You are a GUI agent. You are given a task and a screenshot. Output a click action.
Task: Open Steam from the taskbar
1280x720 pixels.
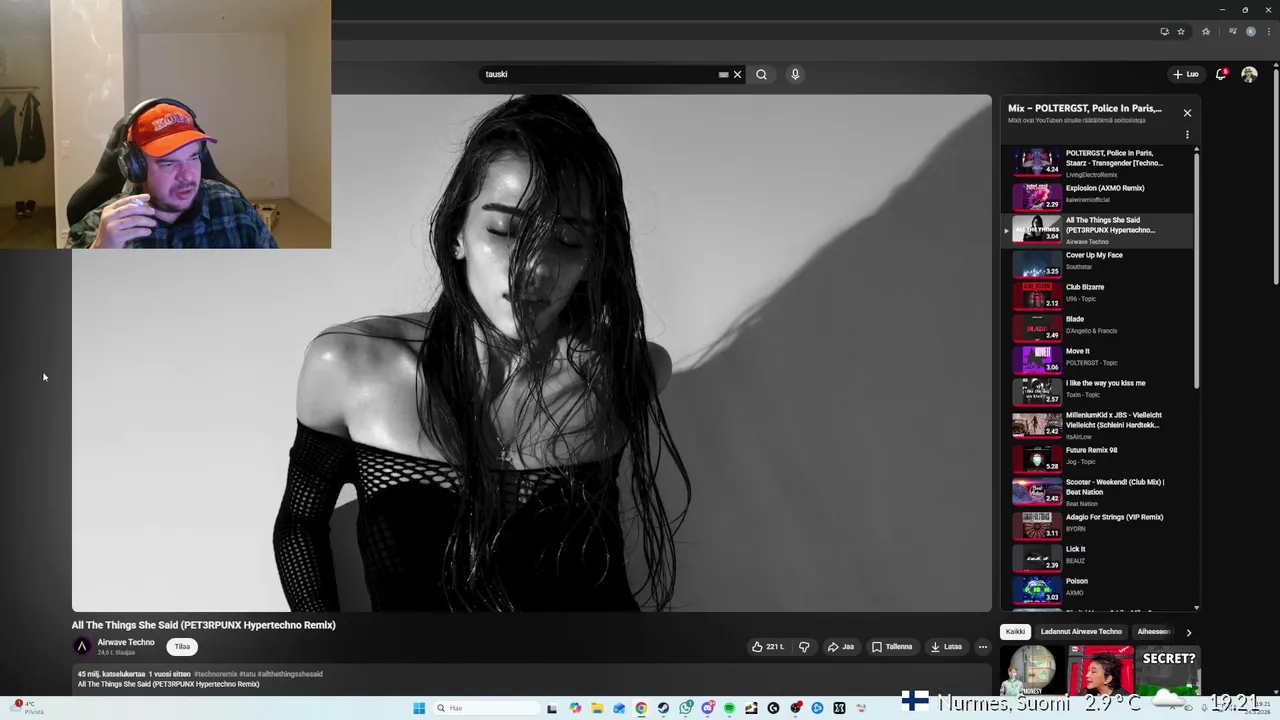point(663,708)
